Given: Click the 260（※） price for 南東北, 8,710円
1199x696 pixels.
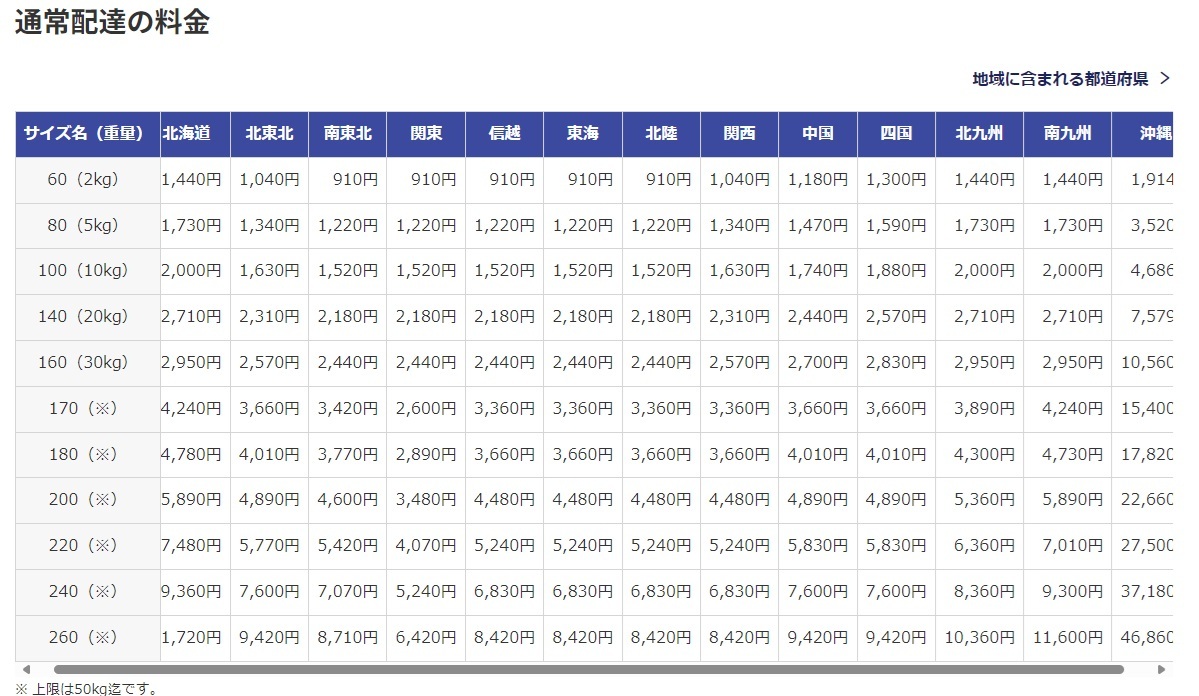Looking at the screenshot, I should (347, 637).
